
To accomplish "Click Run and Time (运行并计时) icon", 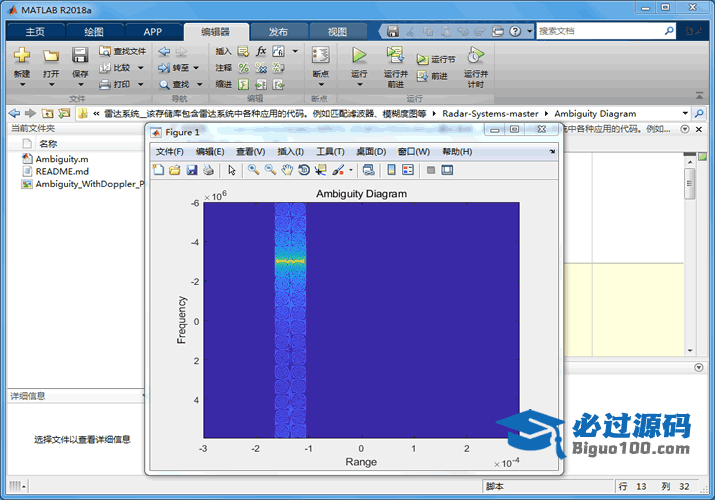I will coord(475,55).
